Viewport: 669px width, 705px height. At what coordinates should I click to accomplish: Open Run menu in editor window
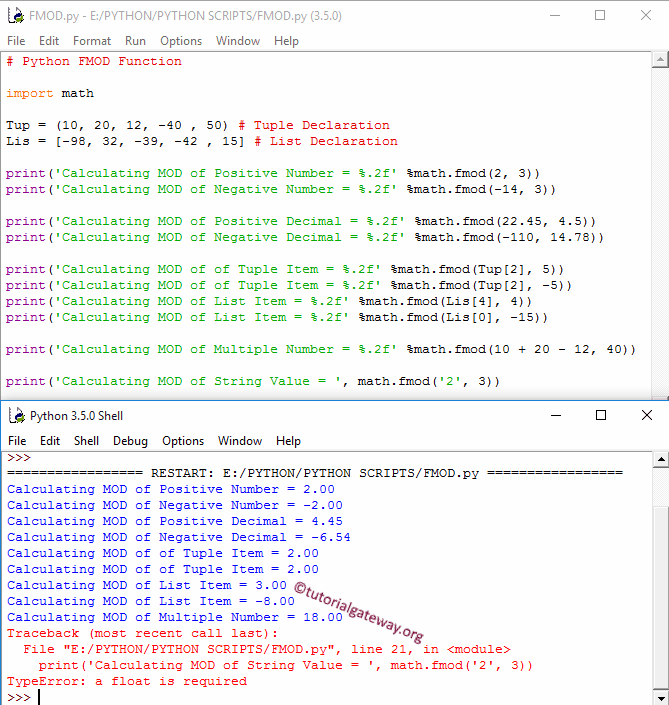tap(135, 41)
